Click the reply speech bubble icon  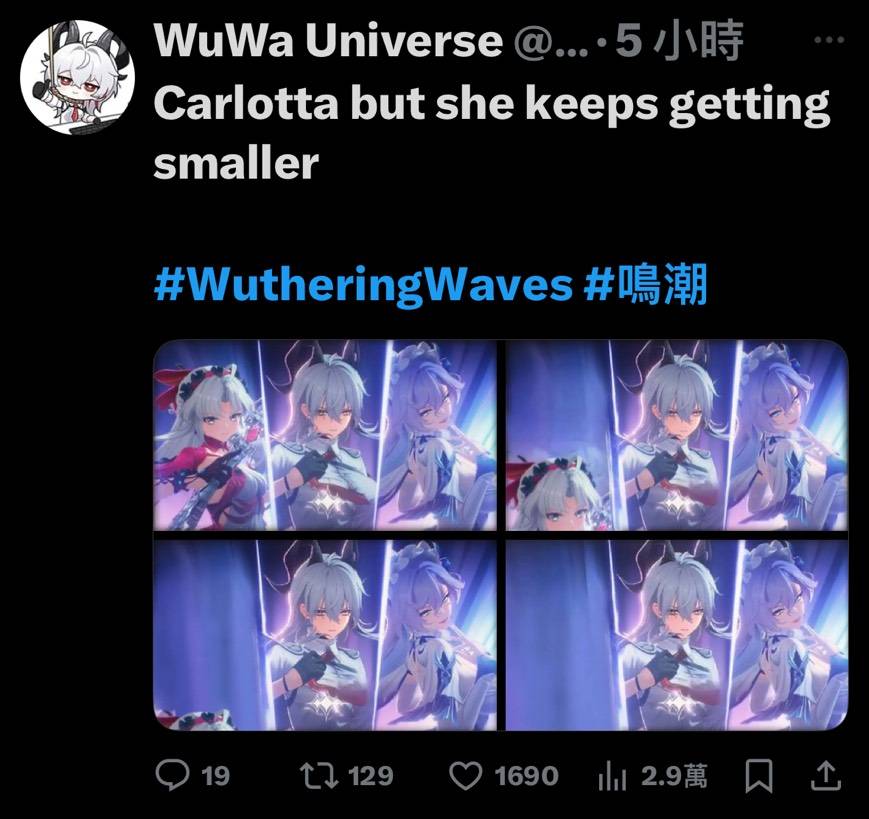click(x=172, y=775)
